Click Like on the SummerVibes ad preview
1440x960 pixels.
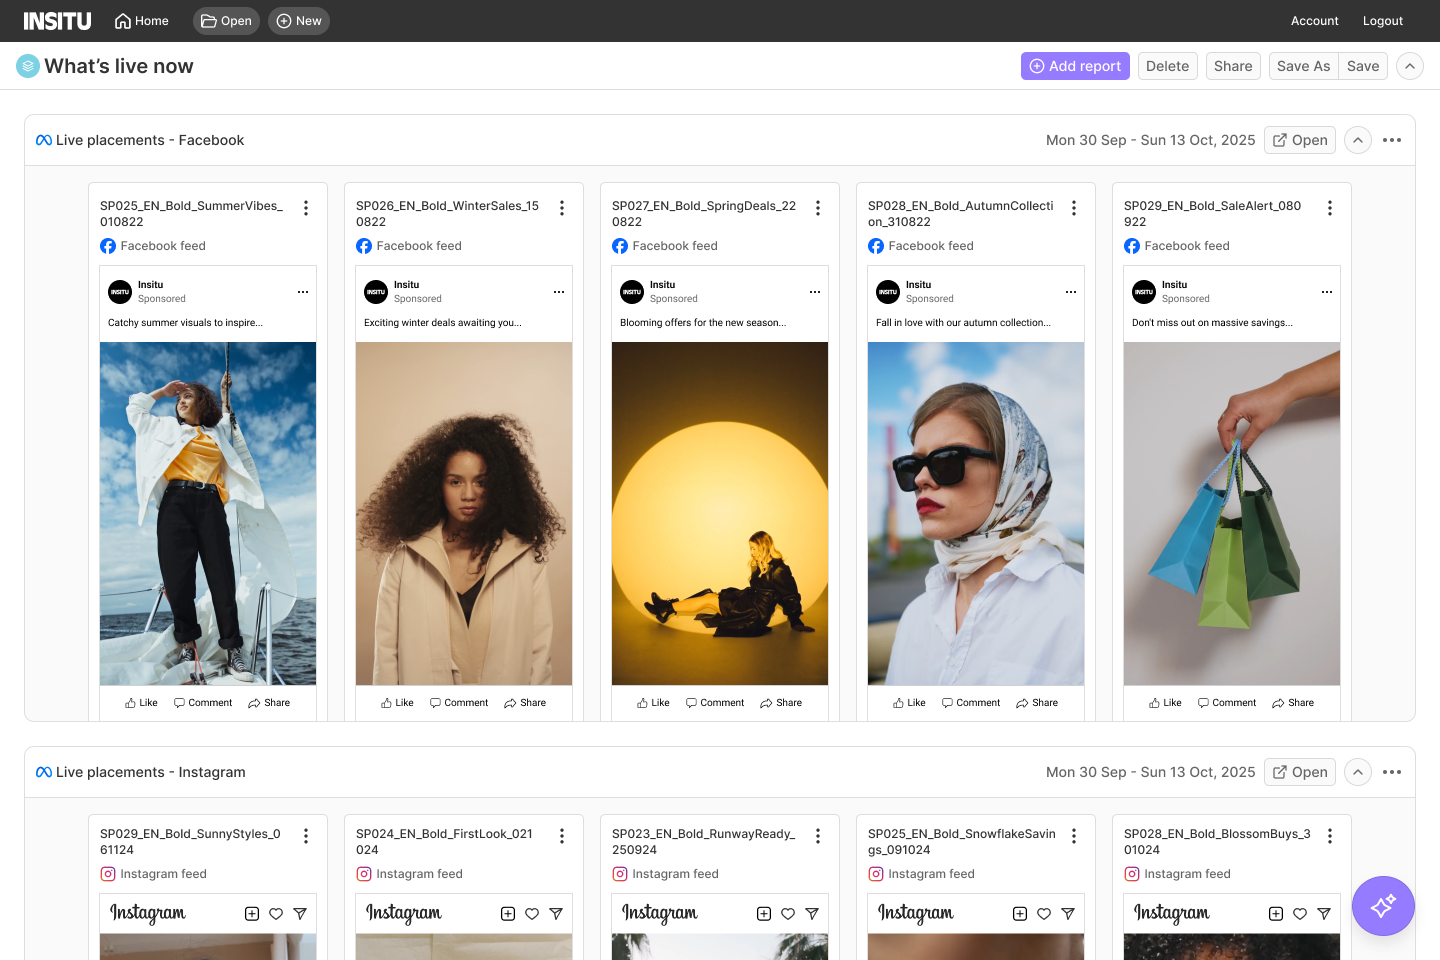(141, 703)
